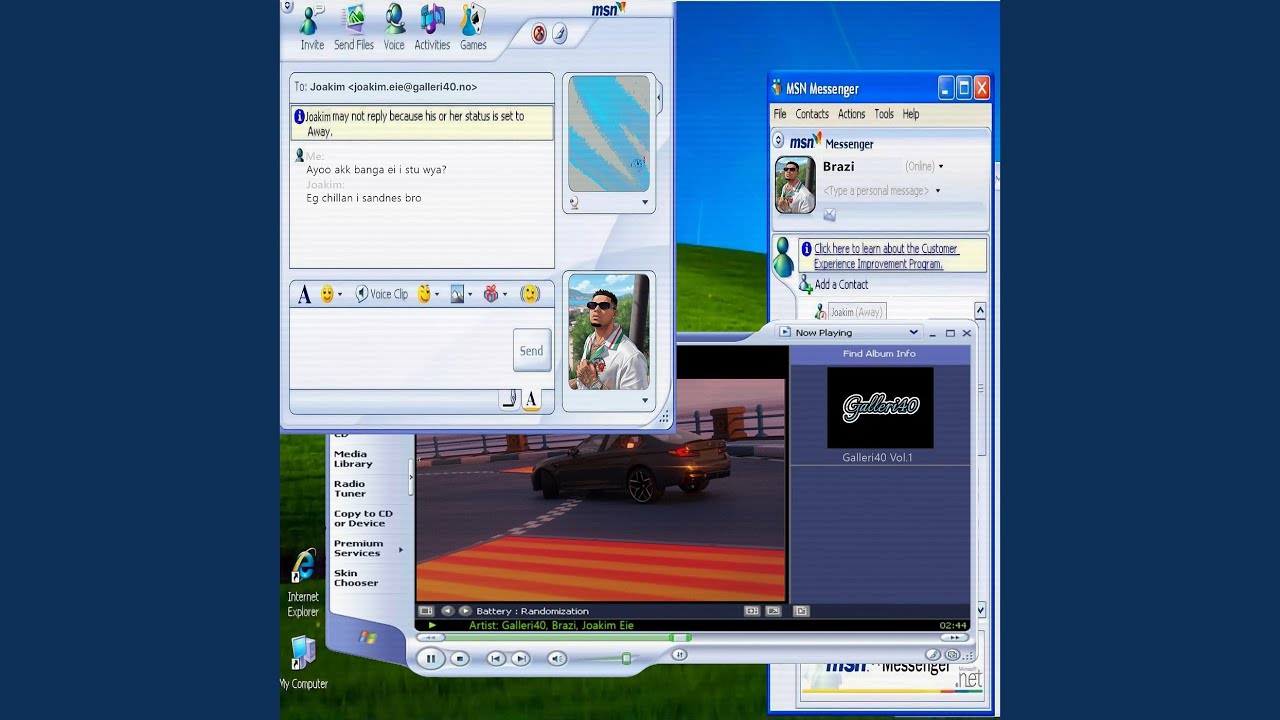This screenshot has width=1280, height=720.
Task: Open the Contacts menu
Action: tap(812, 114)
